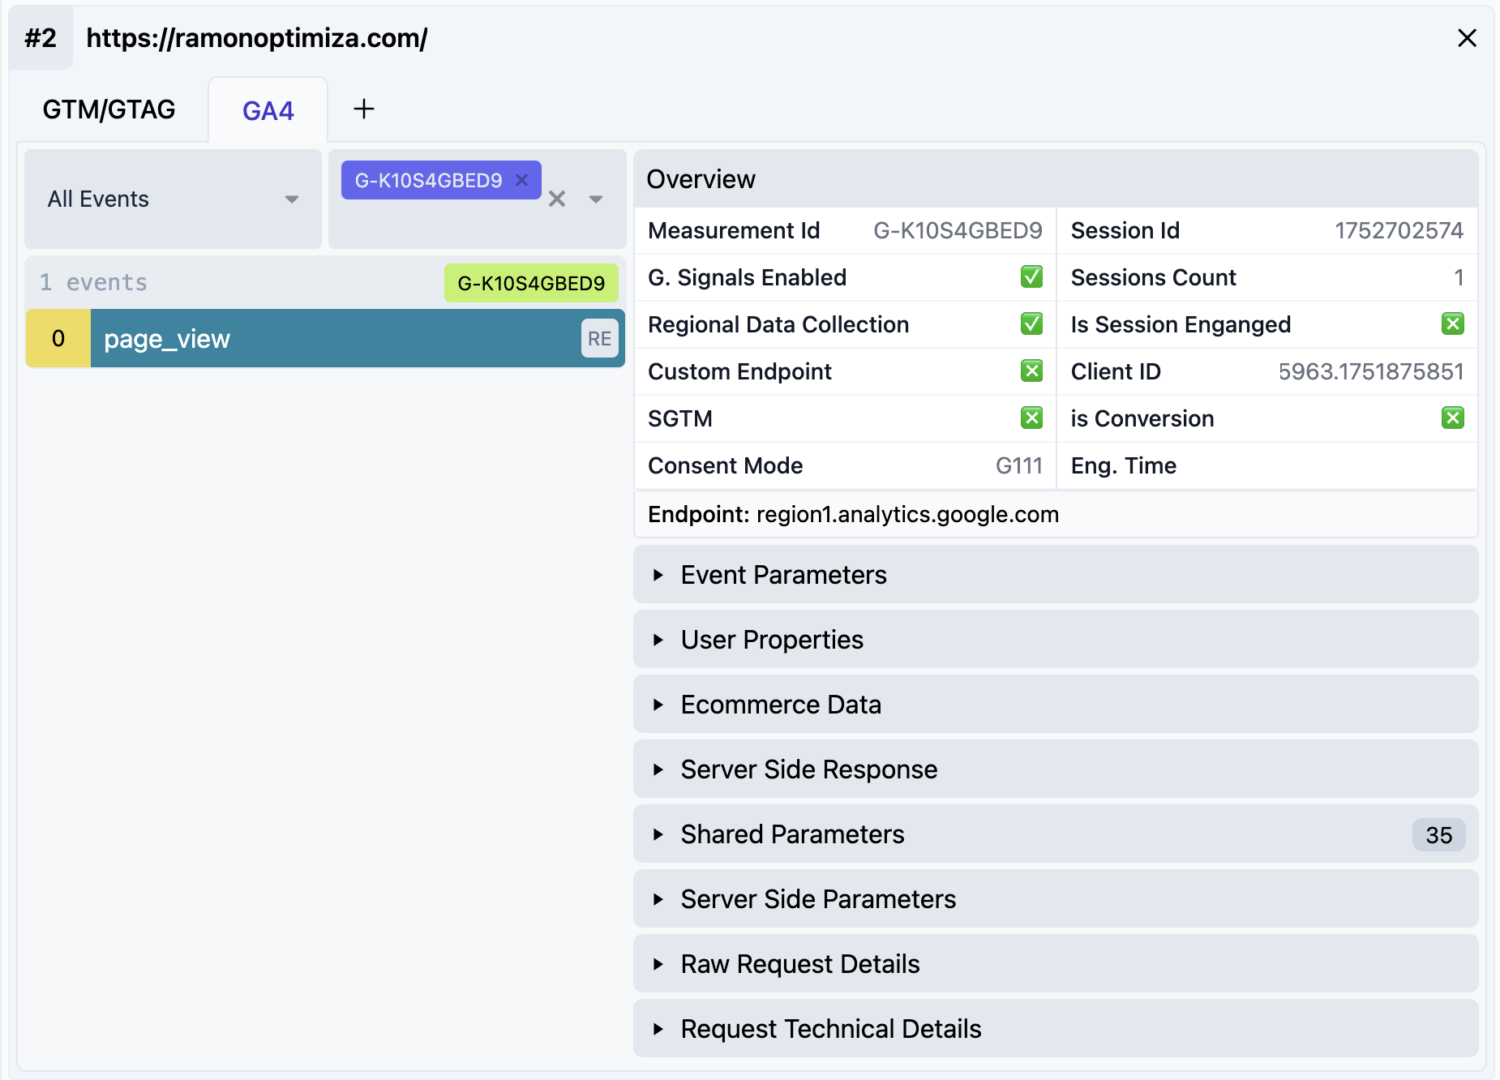Click the Client ID value 5963.1751875851

(x=1371, y=372)
